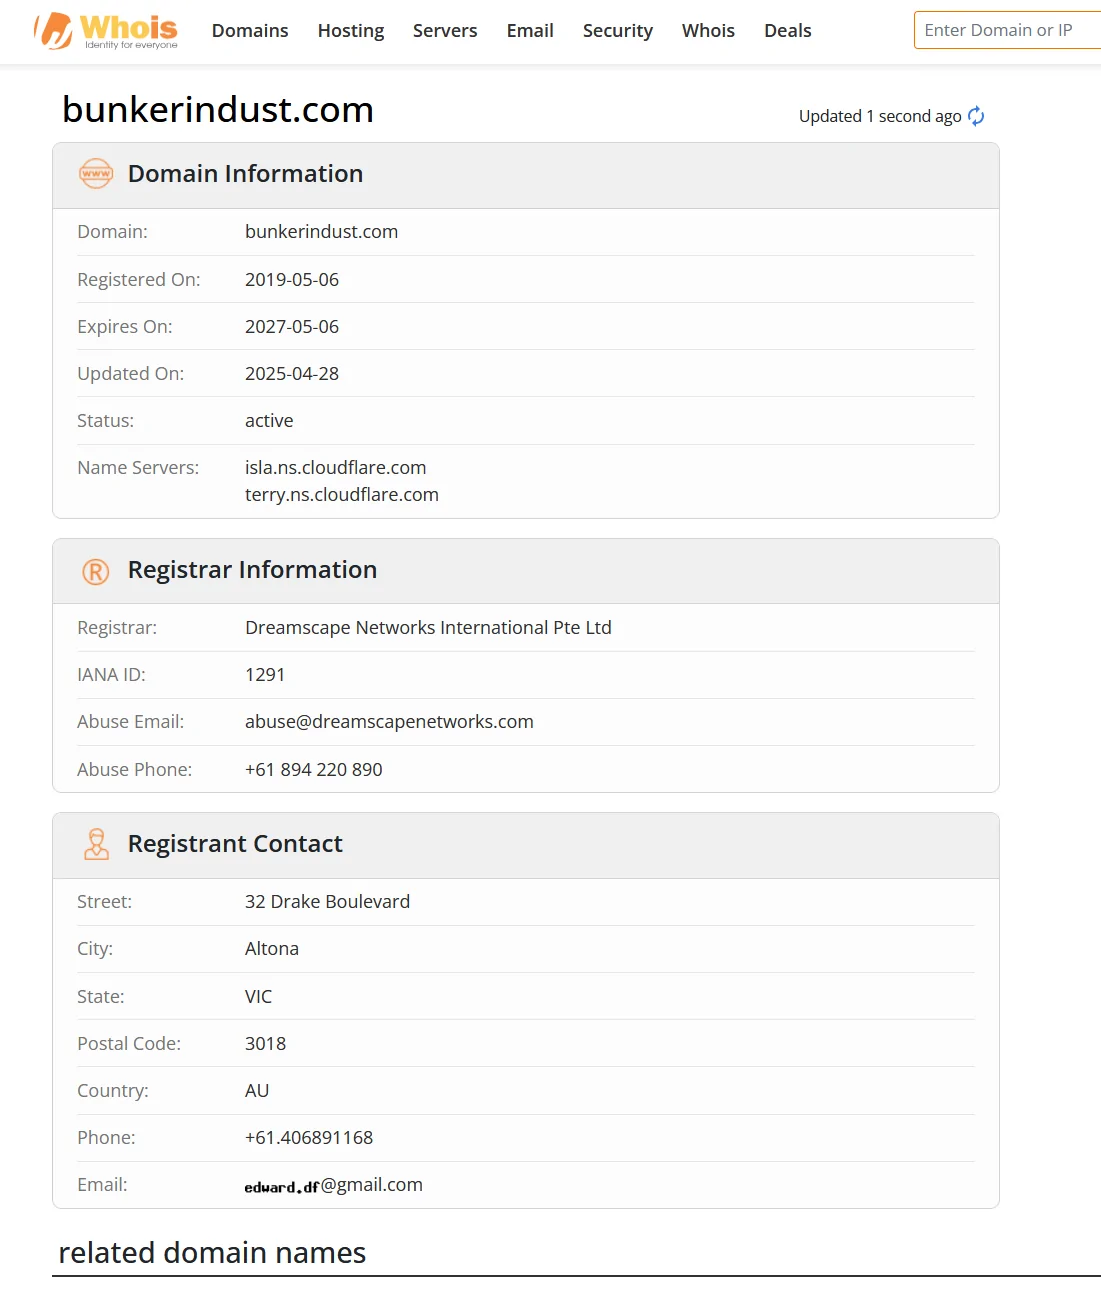Select the terry.ns.cloudflare.com name server
Image resolution: width=1101 pixels, height=1292 pixels.
(342, 495)
